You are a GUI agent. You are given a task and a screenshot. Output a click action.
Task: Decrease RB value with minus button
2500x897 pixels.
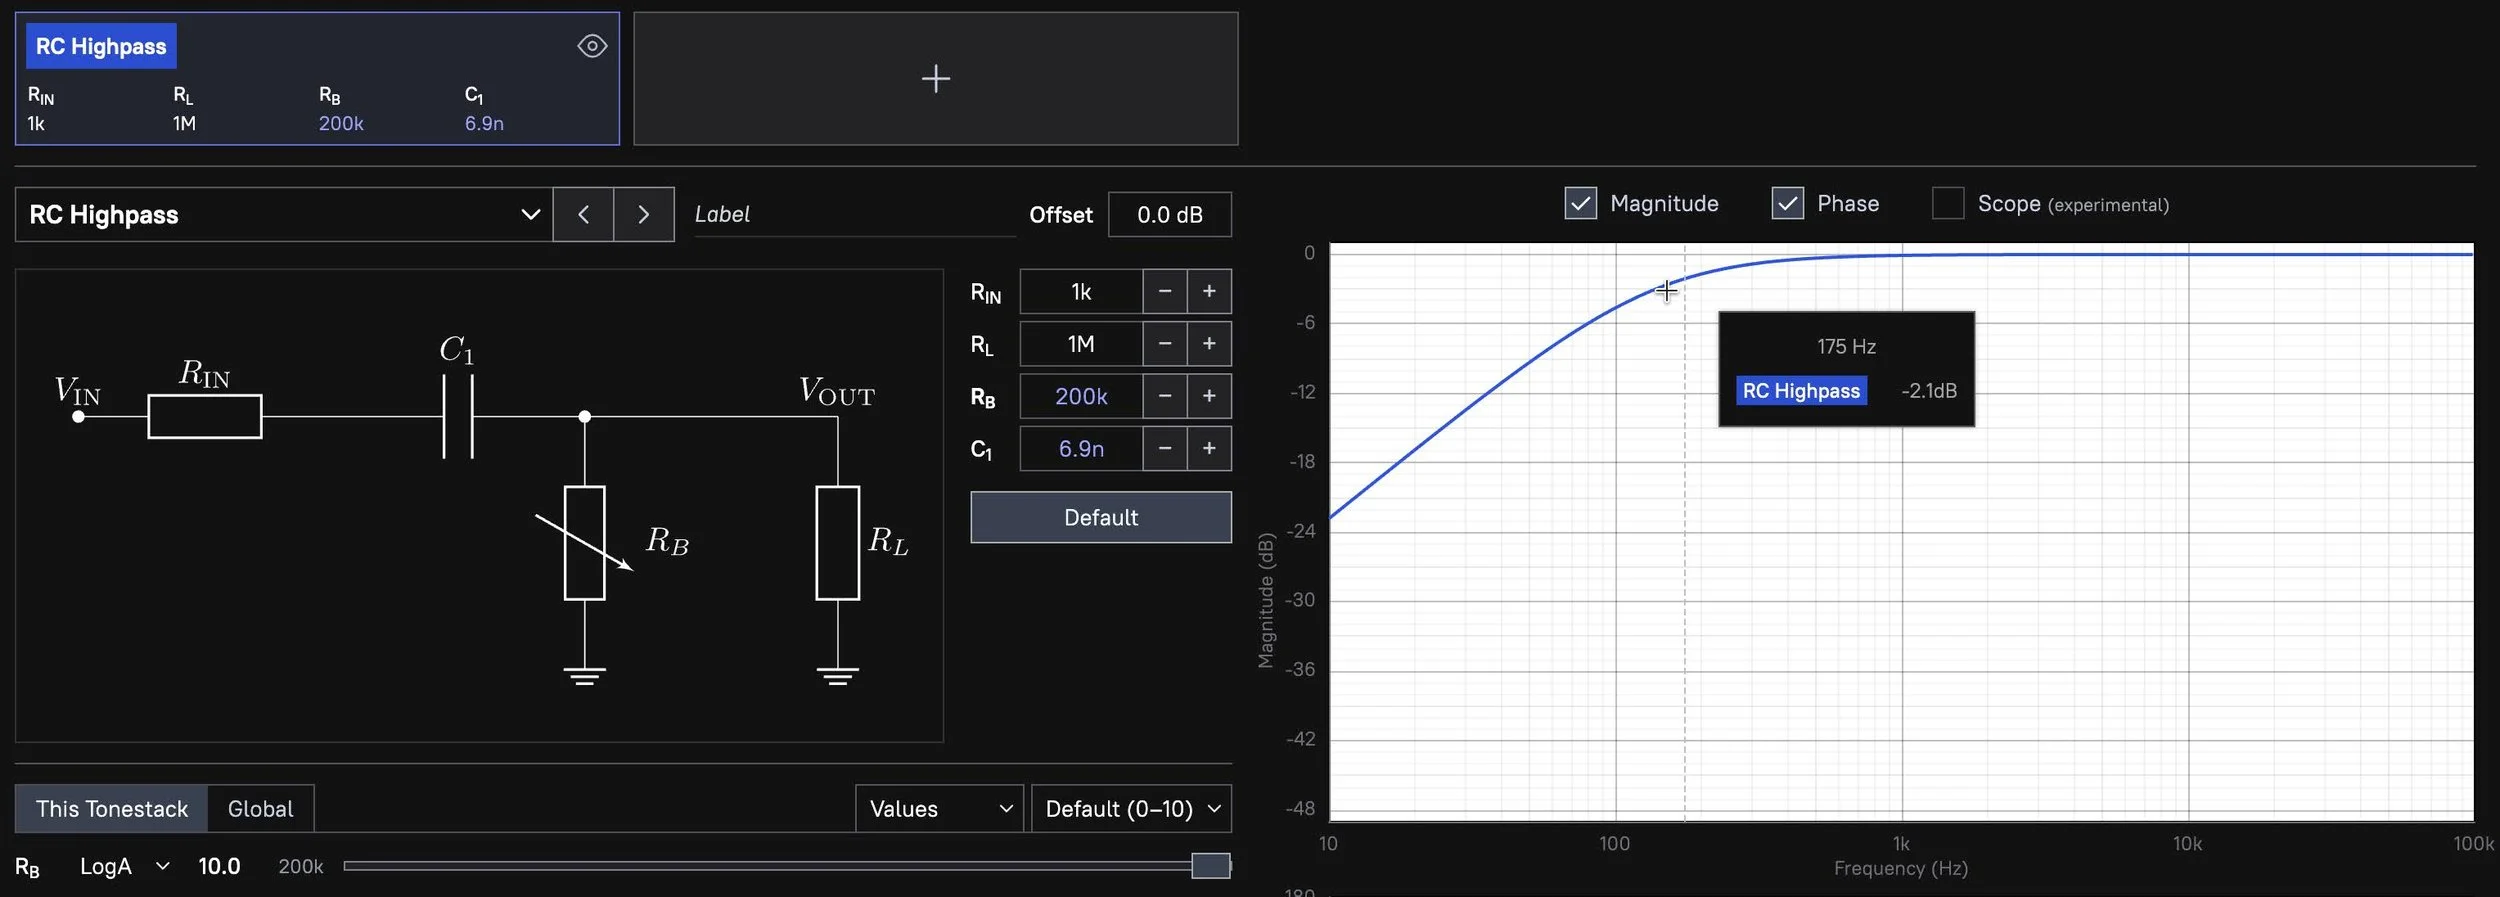click(1165, 396)
